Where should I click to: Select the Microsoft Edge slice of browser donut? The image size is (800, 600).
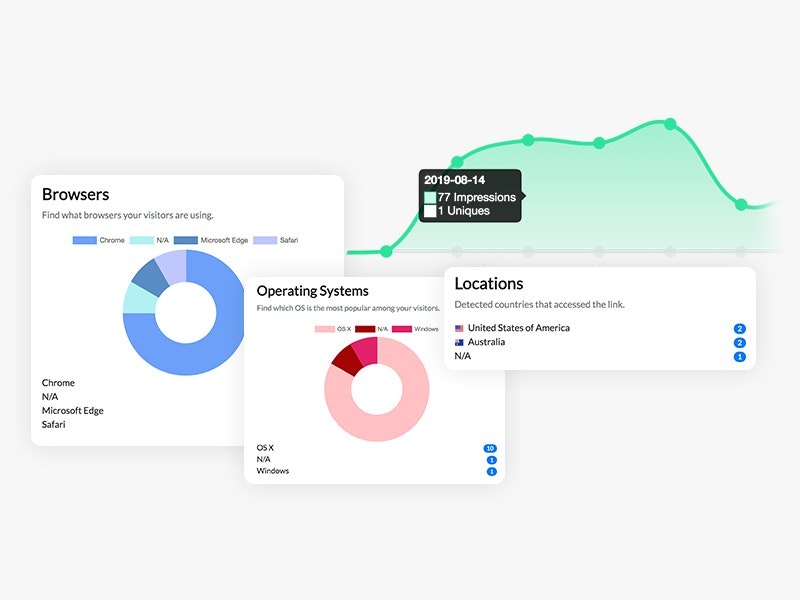152,279
